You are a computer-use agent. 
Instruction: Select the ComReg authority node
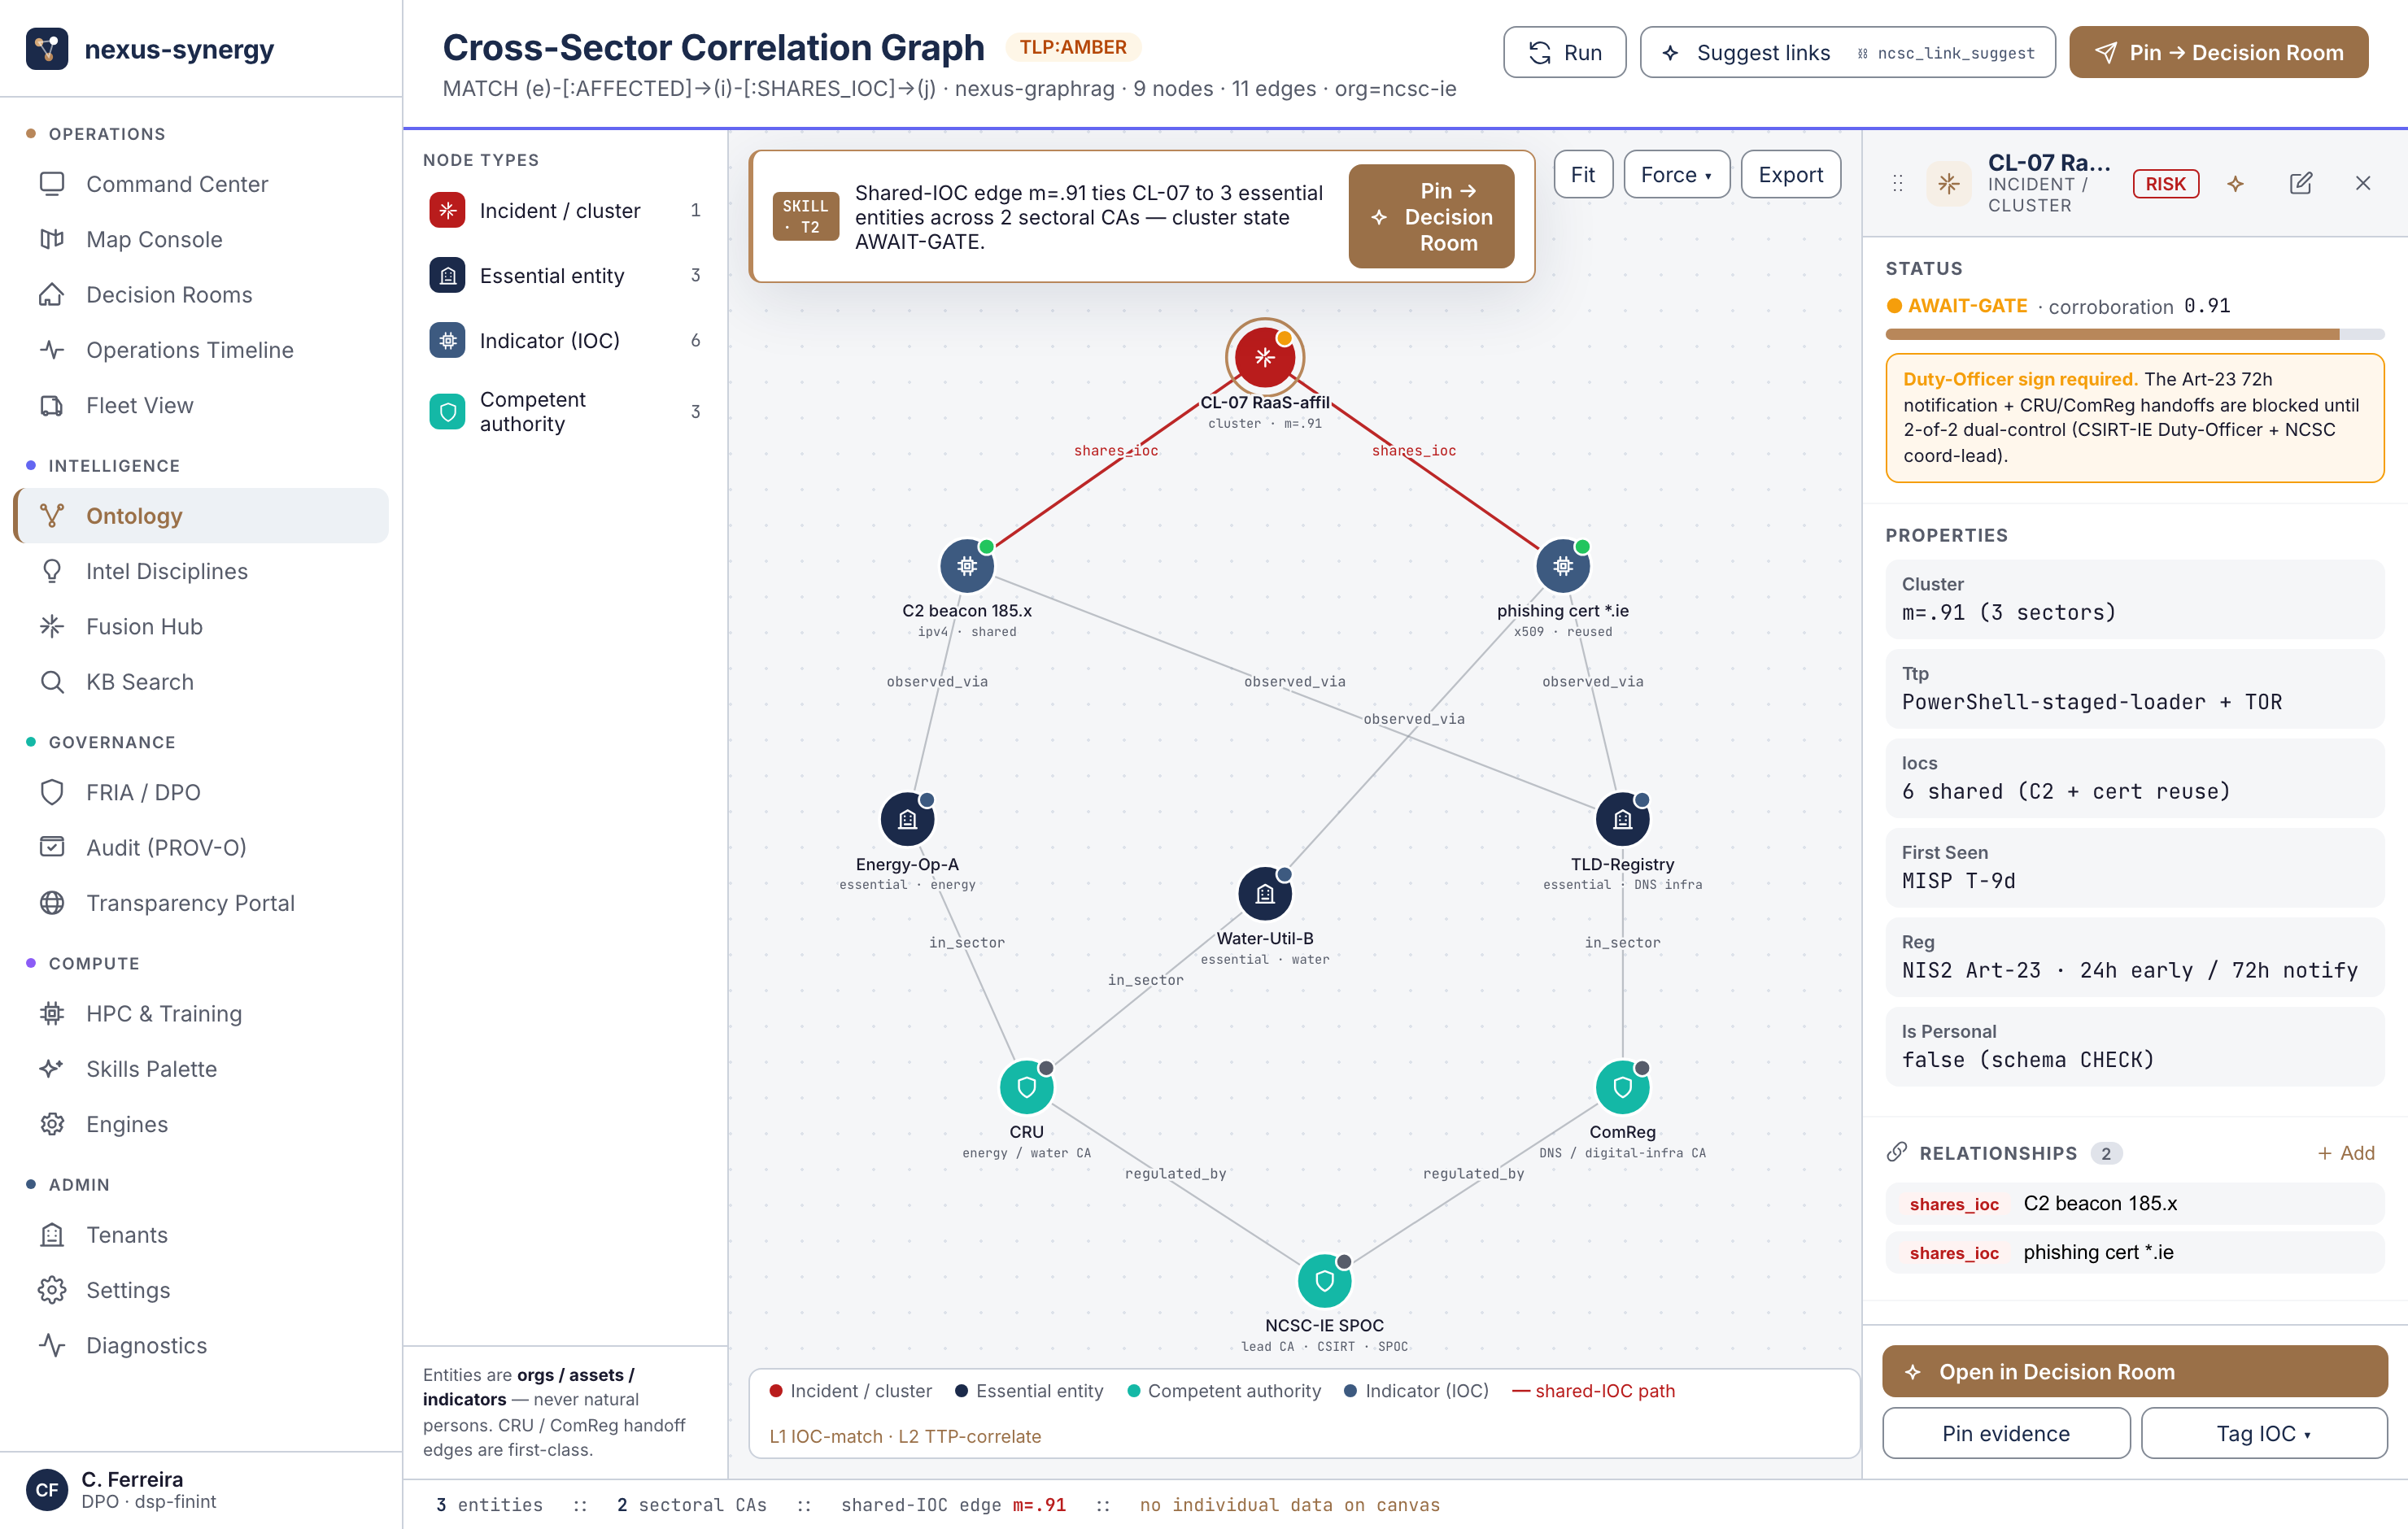click(x=1622, y=1087)
